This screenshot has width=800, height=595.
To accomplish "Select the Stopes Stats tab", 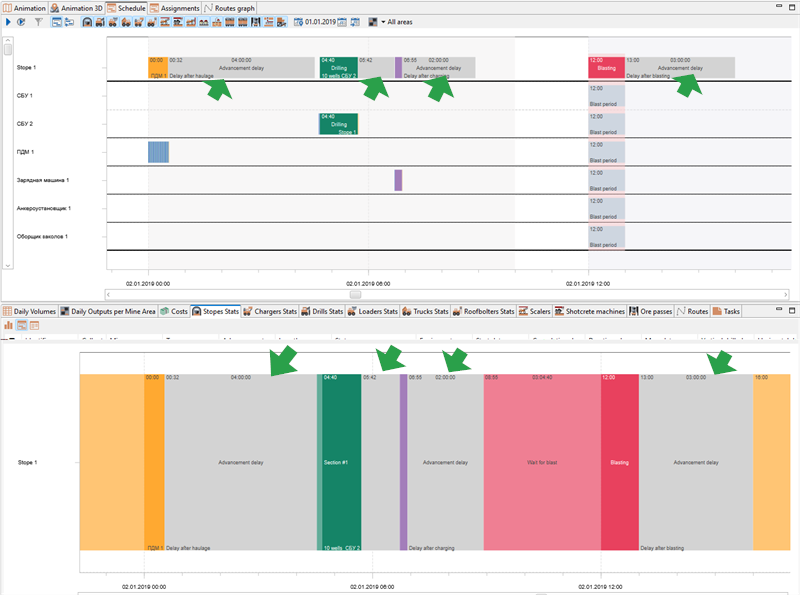I will [x=215, y=311].
